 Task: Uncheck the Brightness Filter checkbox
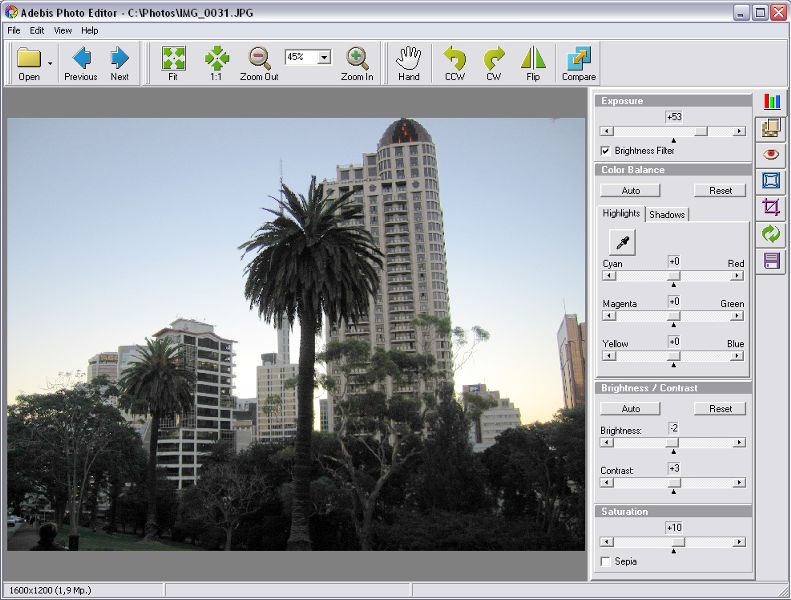(x=605, y=151)
